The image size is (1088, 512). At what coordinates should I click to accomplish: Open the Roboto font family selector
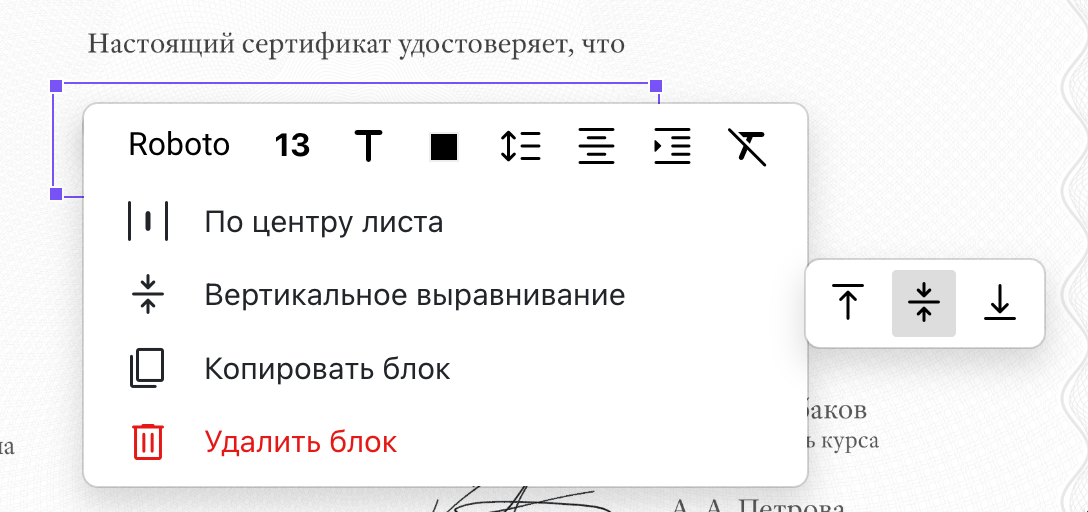point(179,146)
